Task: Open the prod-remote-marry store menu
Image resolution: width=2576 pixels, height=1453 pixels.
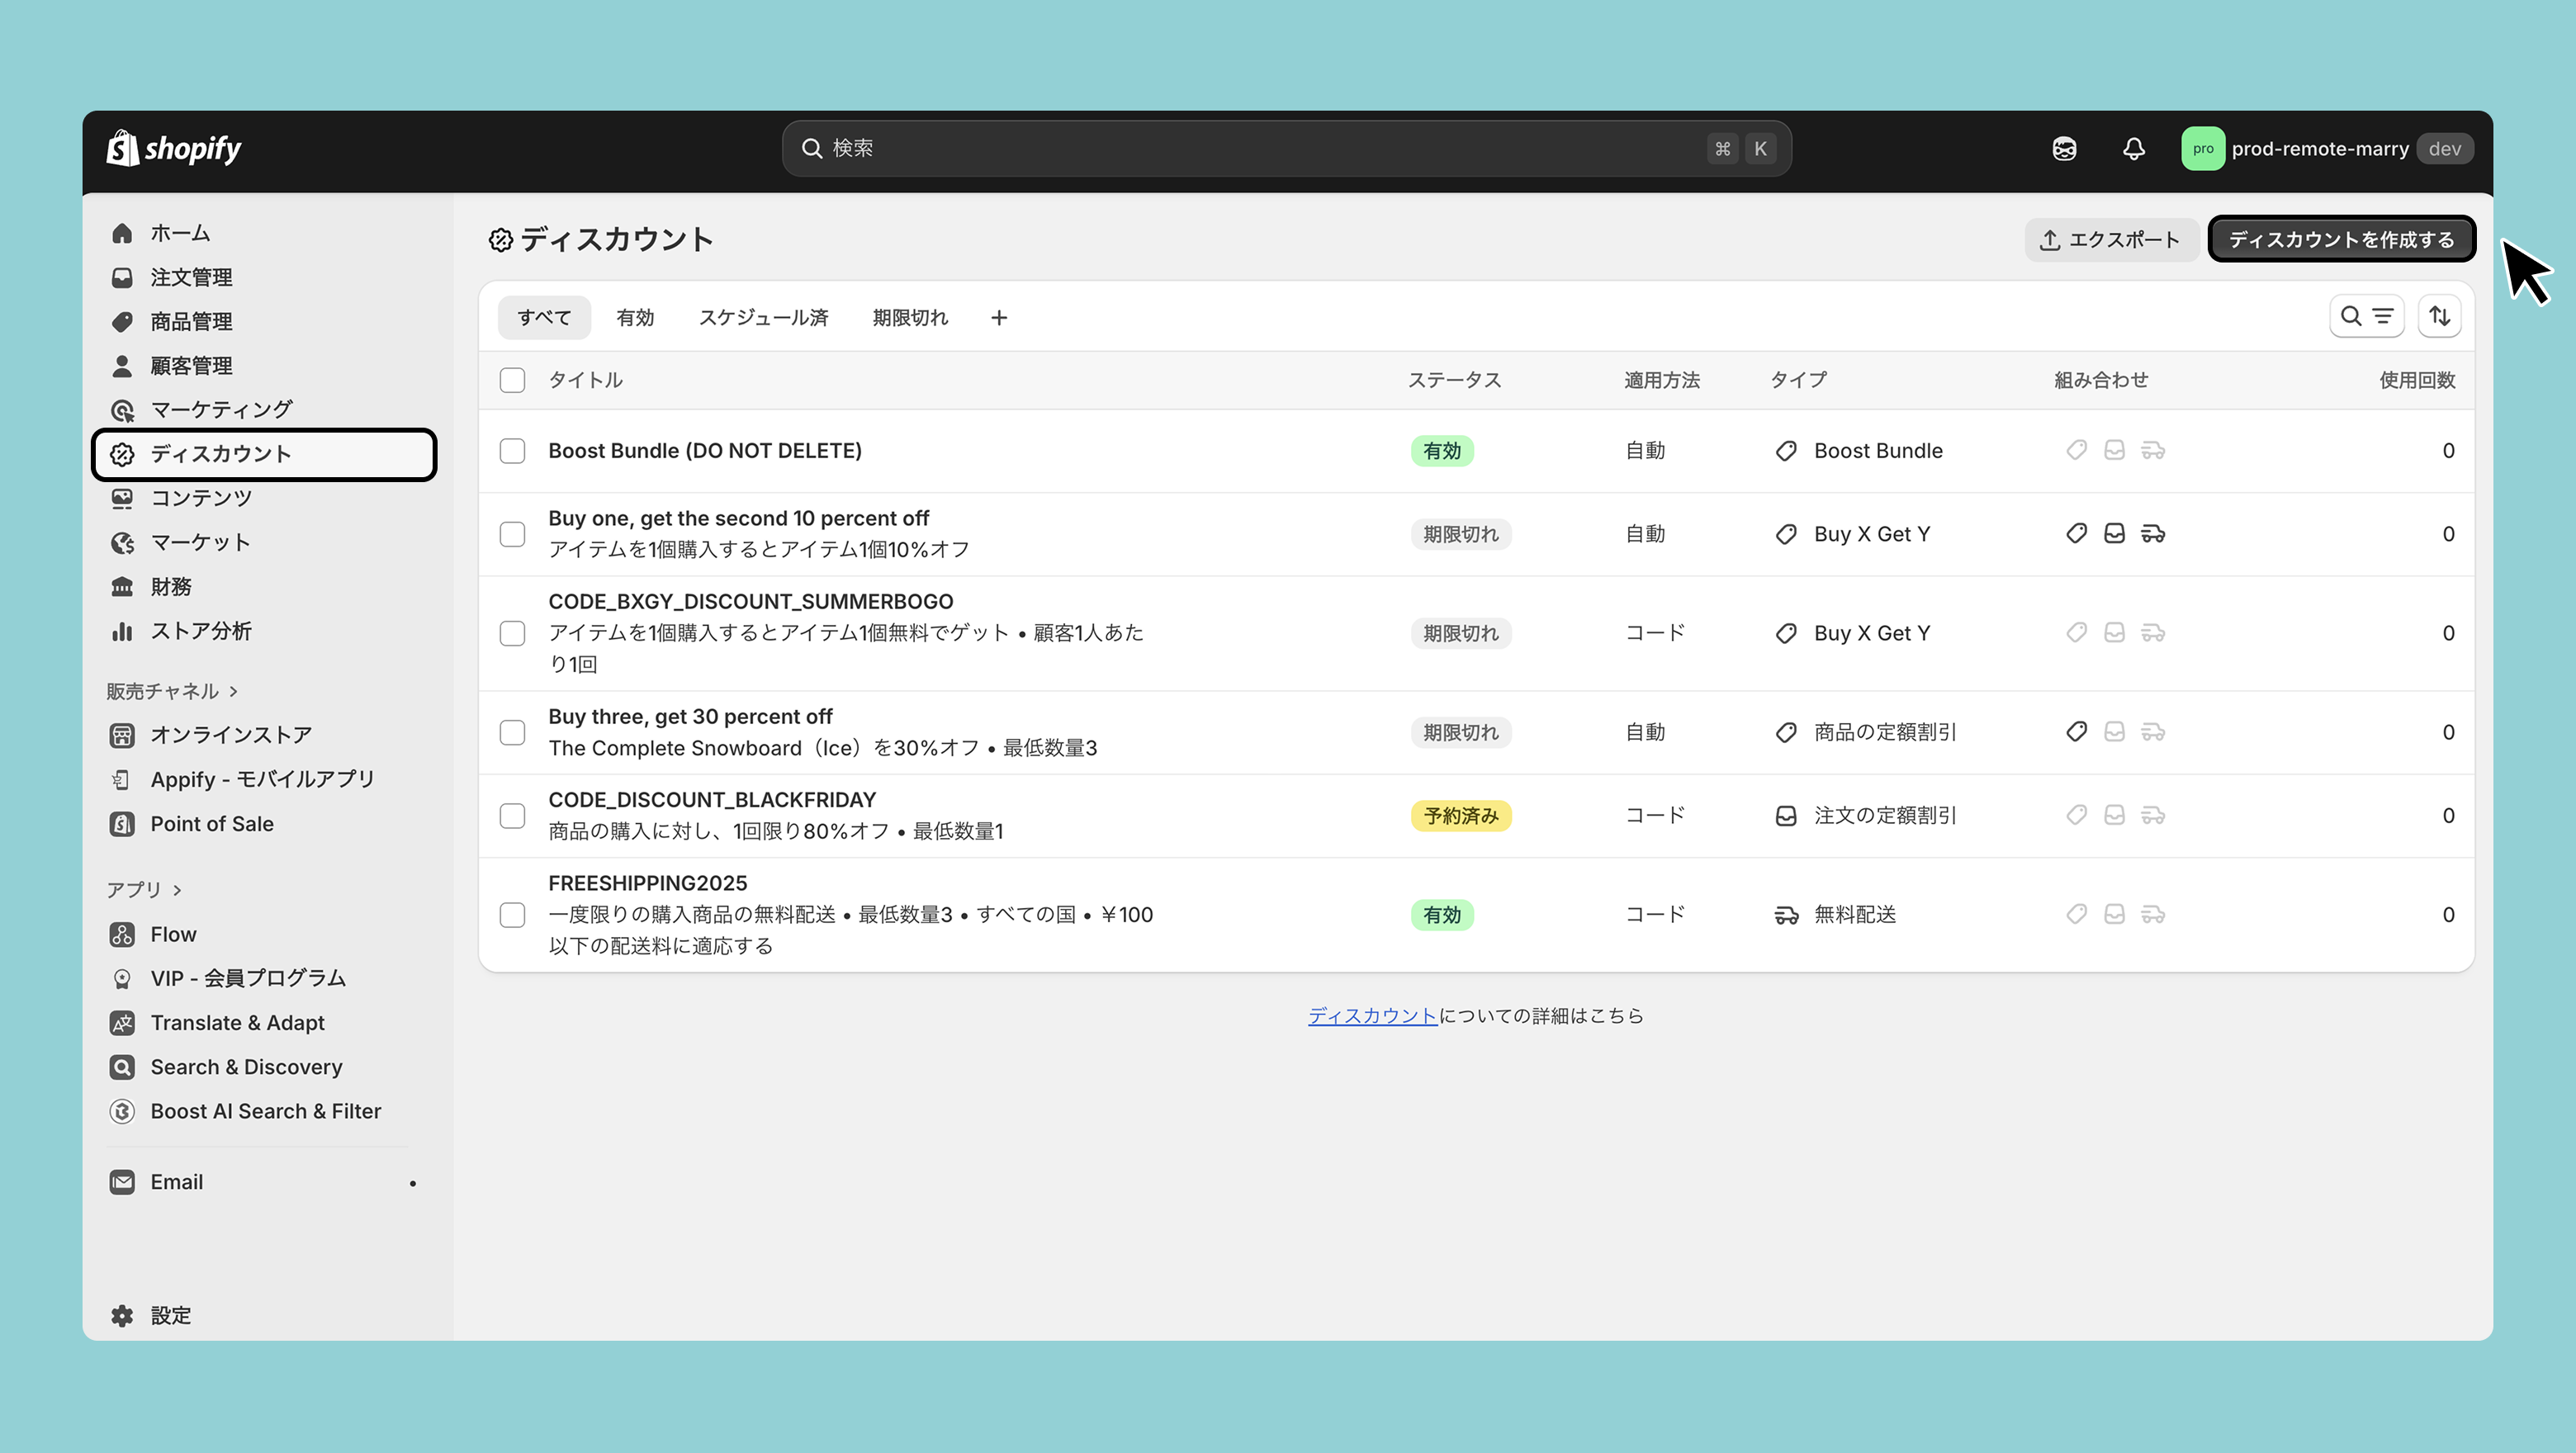Action: pos(2327,148)
